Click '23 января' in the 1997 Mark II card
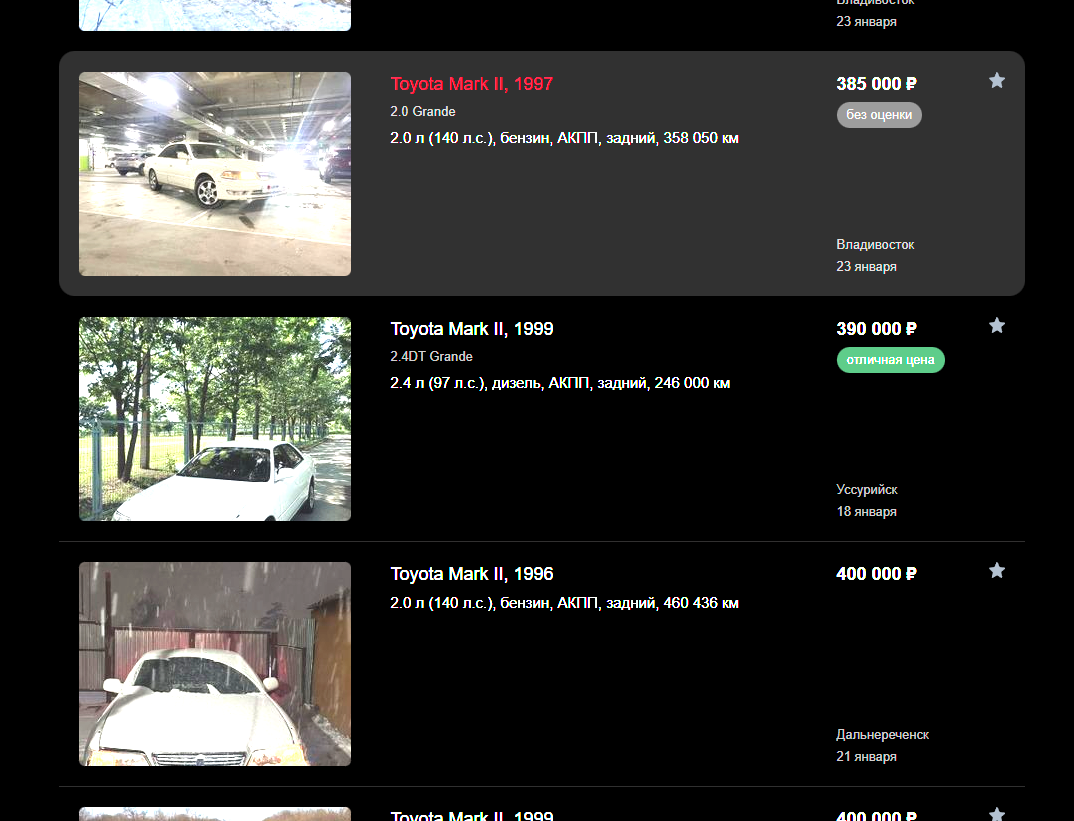The width and height of the screenshot is (1074, 821). pos(866,267)
